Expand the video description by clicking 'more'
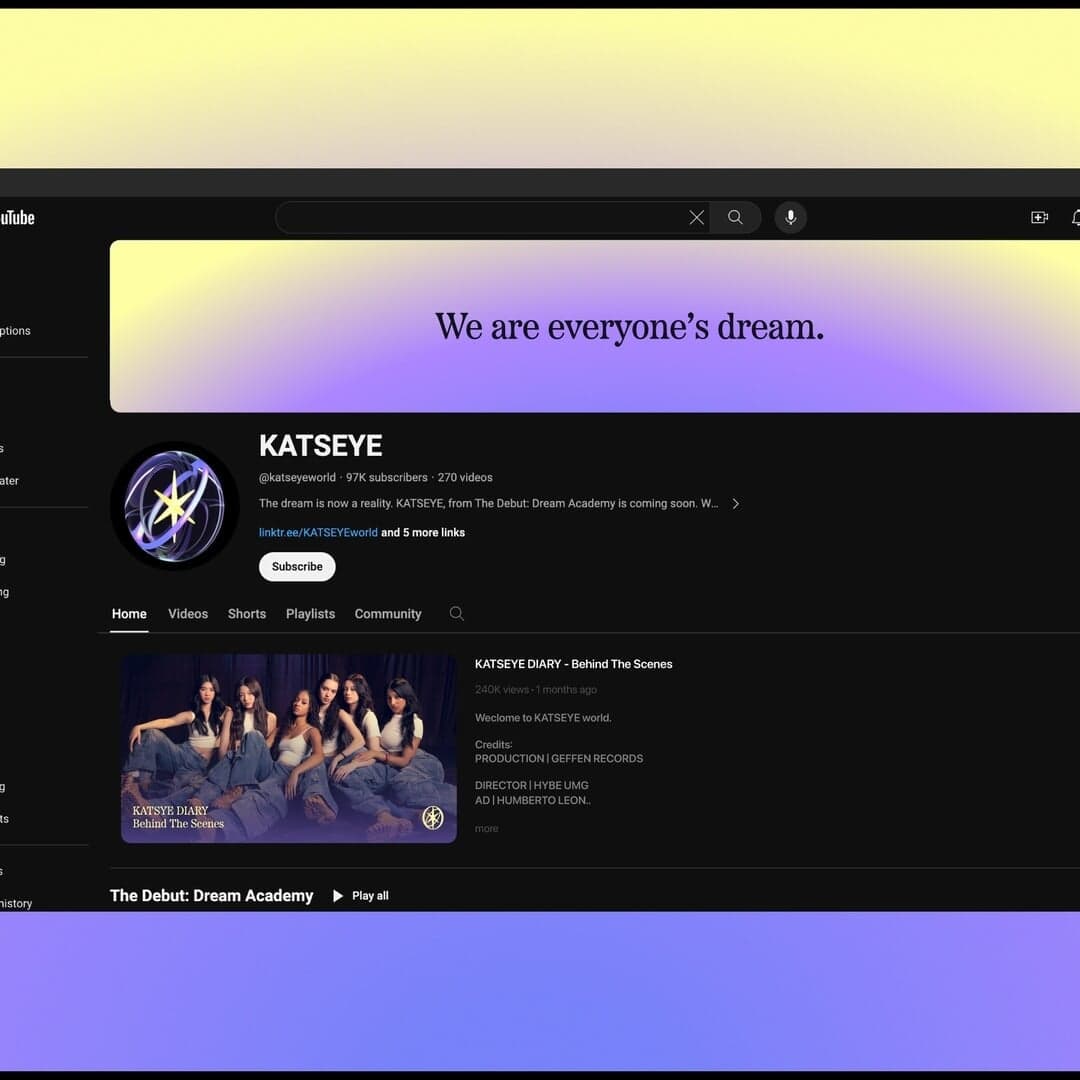The width and height of the screenshot is (1080, 1080). 486,828
